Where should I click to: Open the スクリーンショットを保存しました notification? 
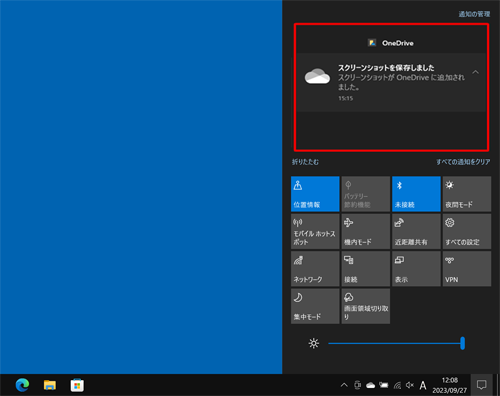click(x=391, y=83)
